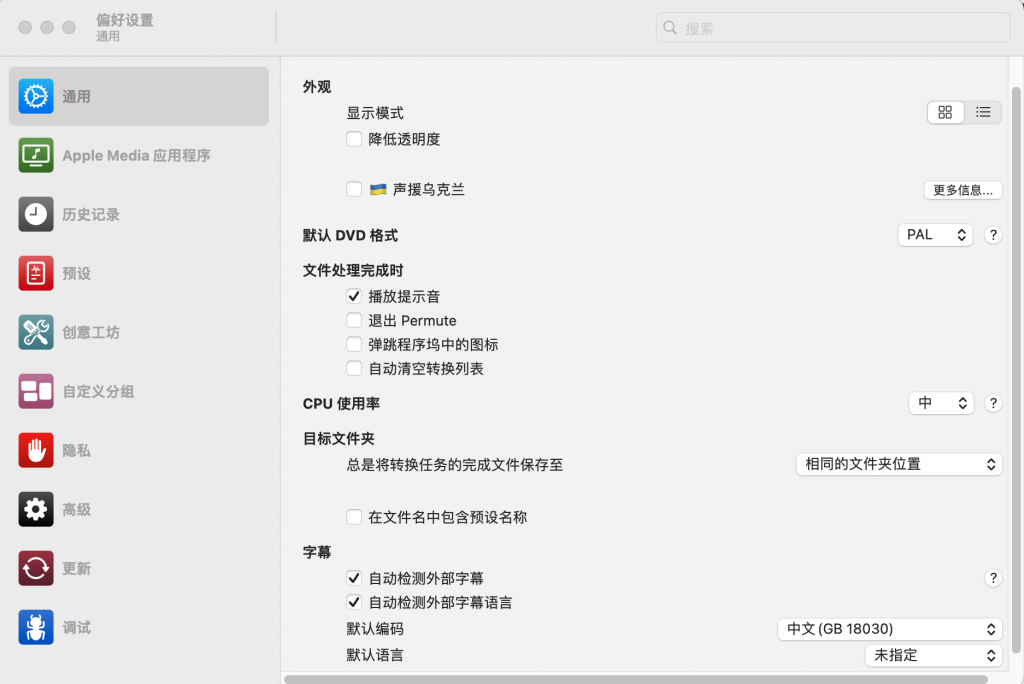Open the CPU 使用率 dropdown
Screen dimensions: 1024x684
point(941,402)
